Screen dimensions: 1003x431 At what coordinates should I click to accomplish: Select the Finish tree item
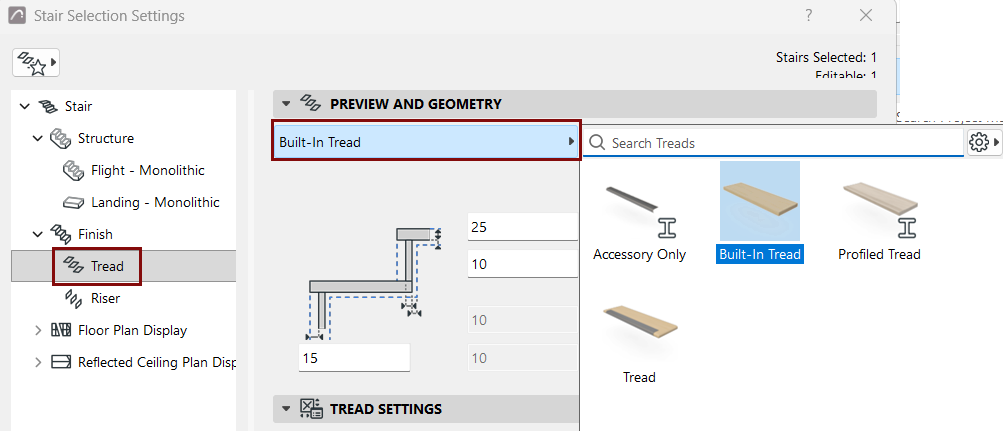[x=95, y=234]
